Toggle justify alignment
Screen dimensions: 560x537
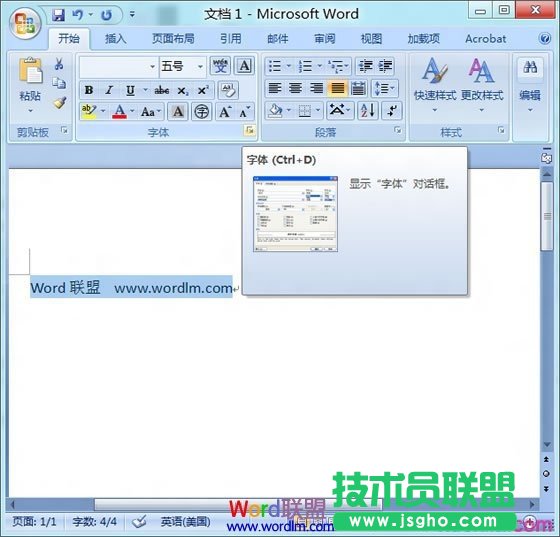pyautogui.click(x=337, y=88)
